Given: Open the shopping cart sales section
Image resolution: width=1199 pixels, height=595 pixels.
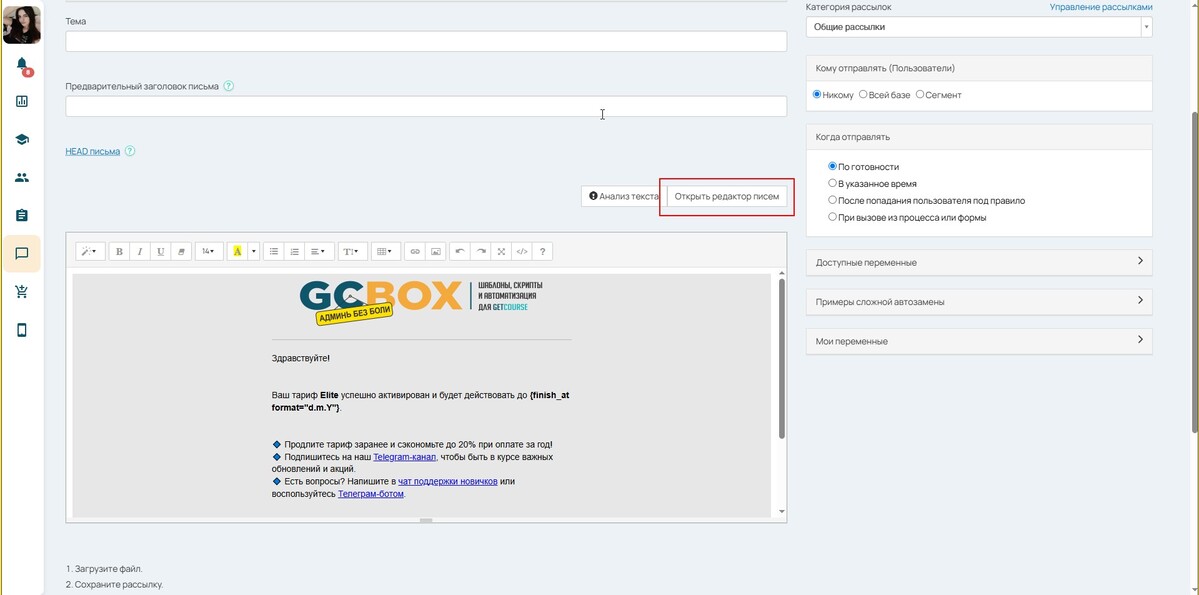Looking at the screenshot, I should point(22,292).
